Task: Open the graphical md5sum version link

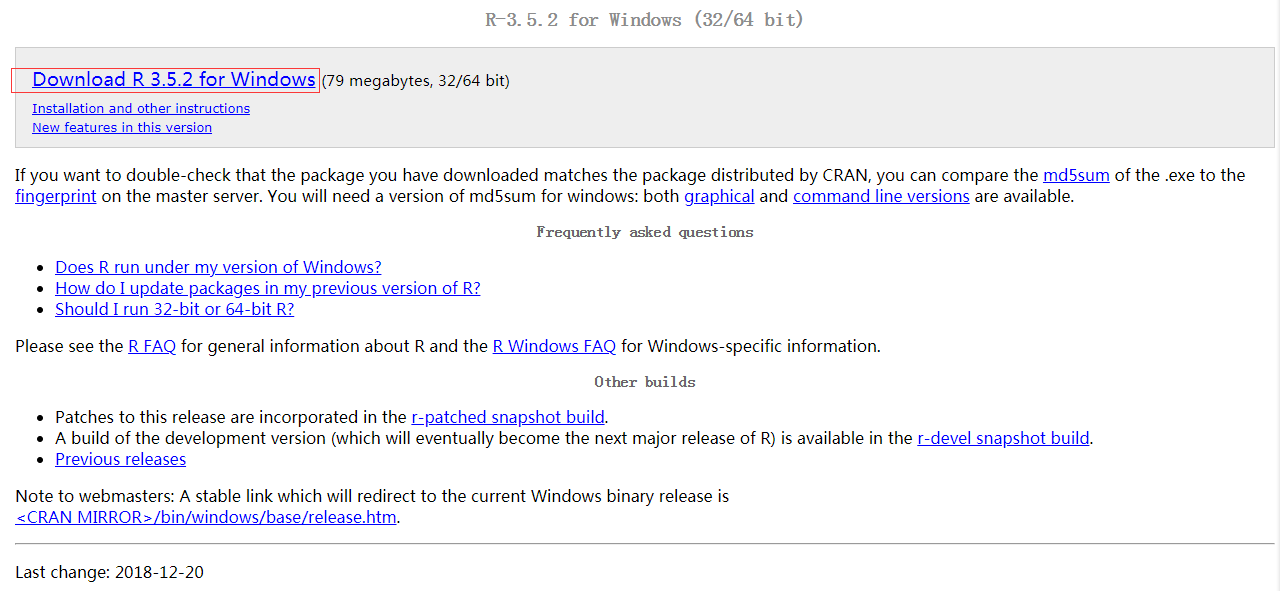Action: pyautogui.click(x=719, y=196)
